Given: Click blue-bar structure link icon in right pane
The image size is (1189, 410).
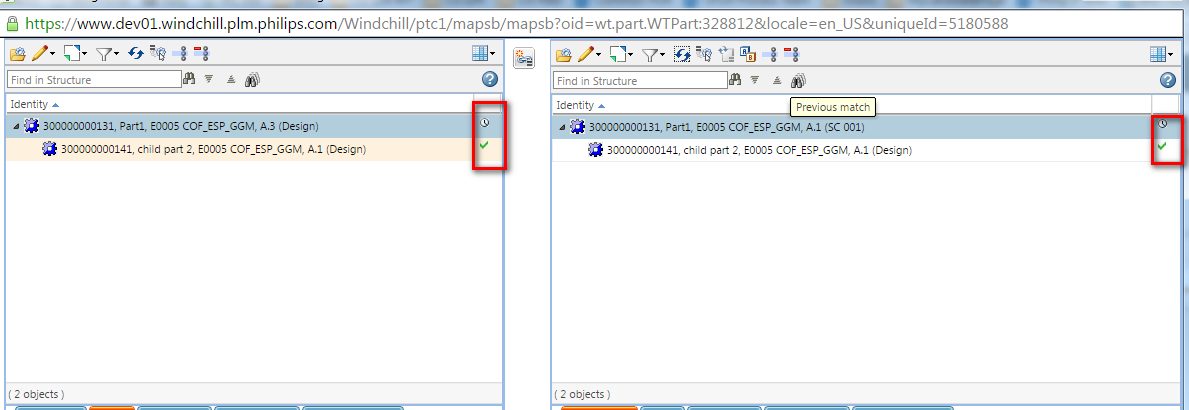Looking at the screenshot, I should pyautogui.click(x=770, y=55).
